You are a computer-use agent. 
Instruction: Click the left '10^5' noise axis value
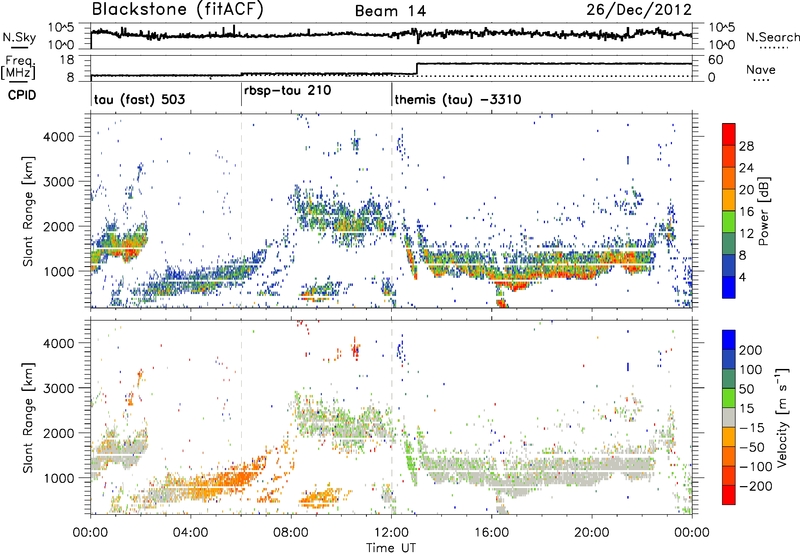click(x=61, y=28)
